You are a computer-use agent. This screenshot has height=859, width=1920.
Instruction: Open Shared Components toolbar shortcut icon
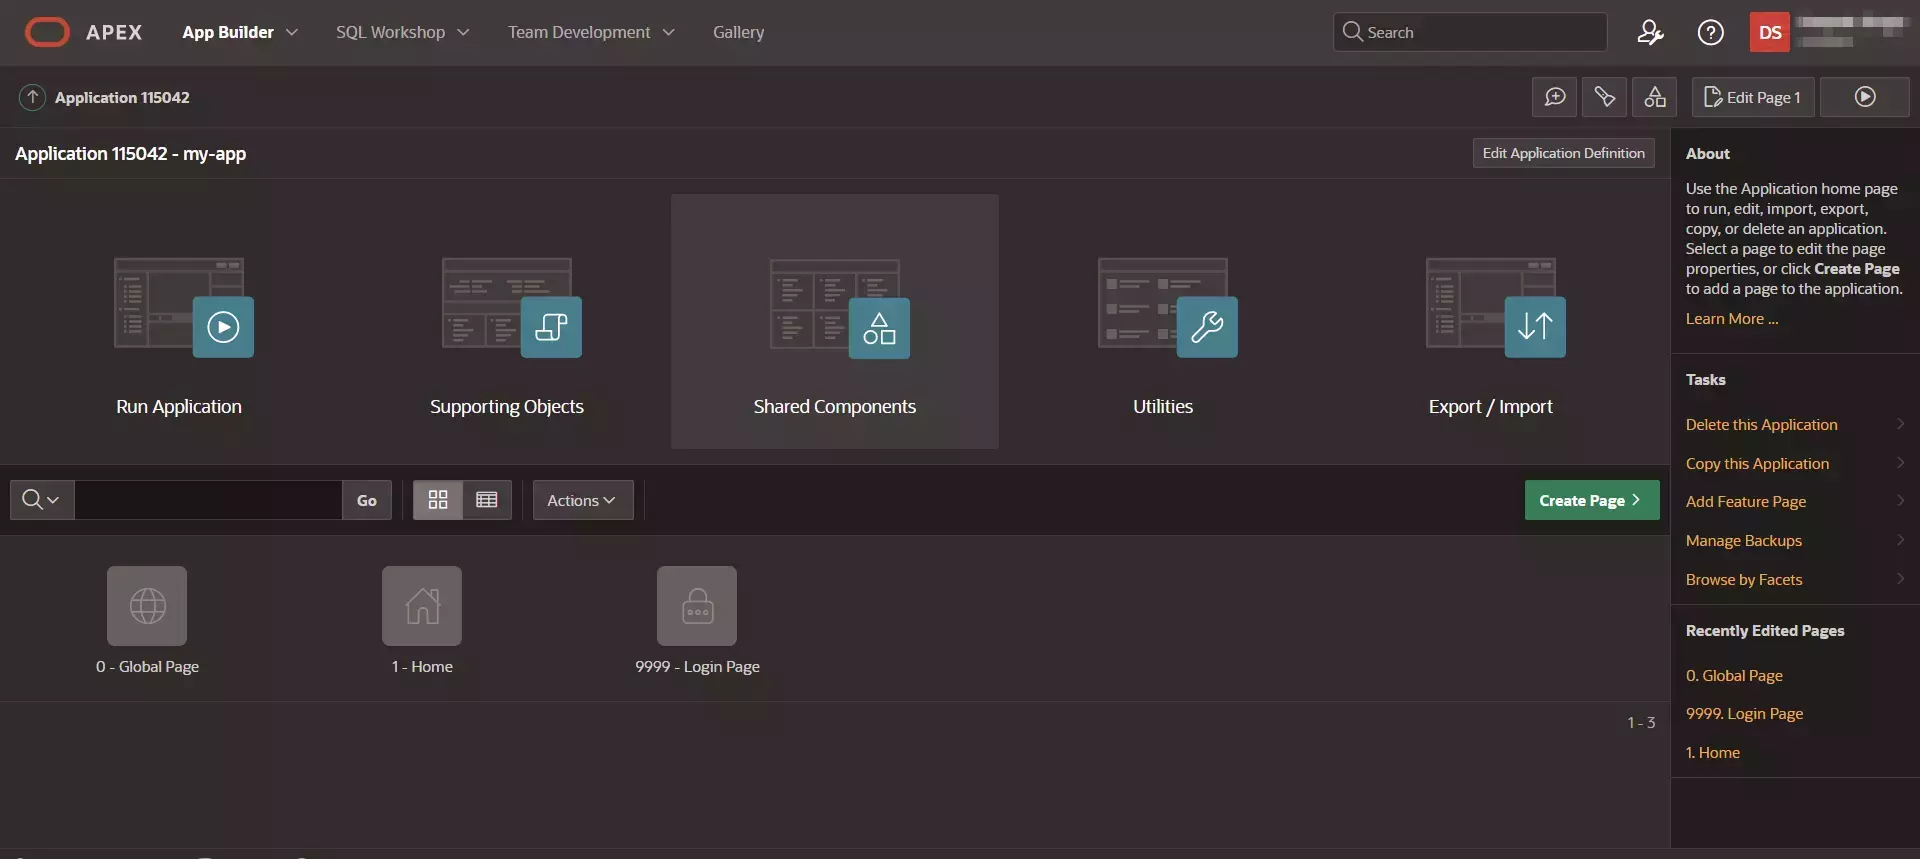coord(1654,97)
